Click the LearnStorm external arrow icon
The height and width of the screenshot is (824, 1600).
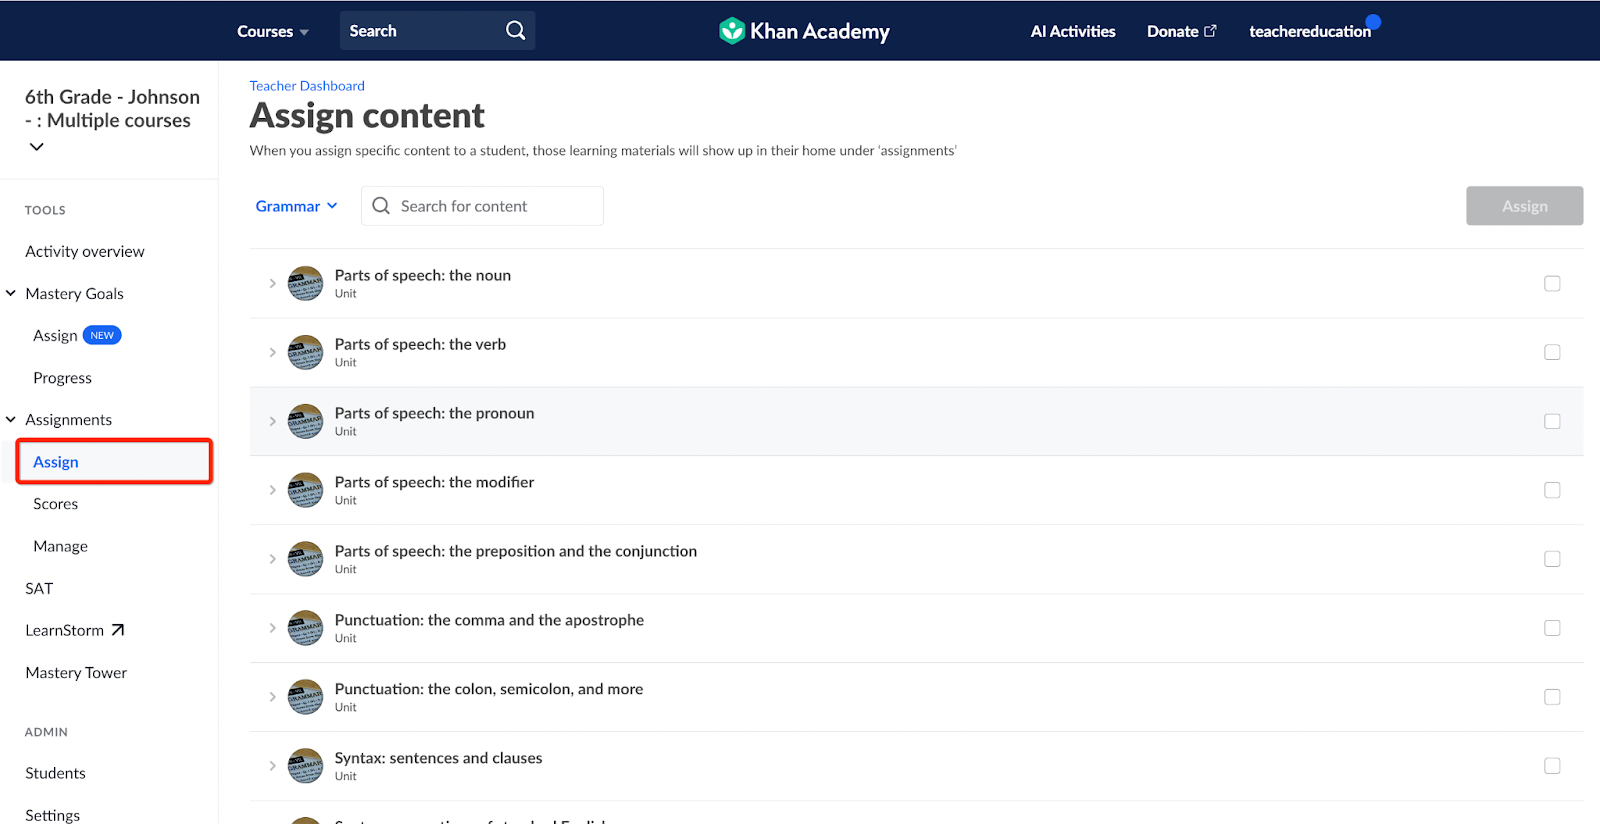(117, 630)
